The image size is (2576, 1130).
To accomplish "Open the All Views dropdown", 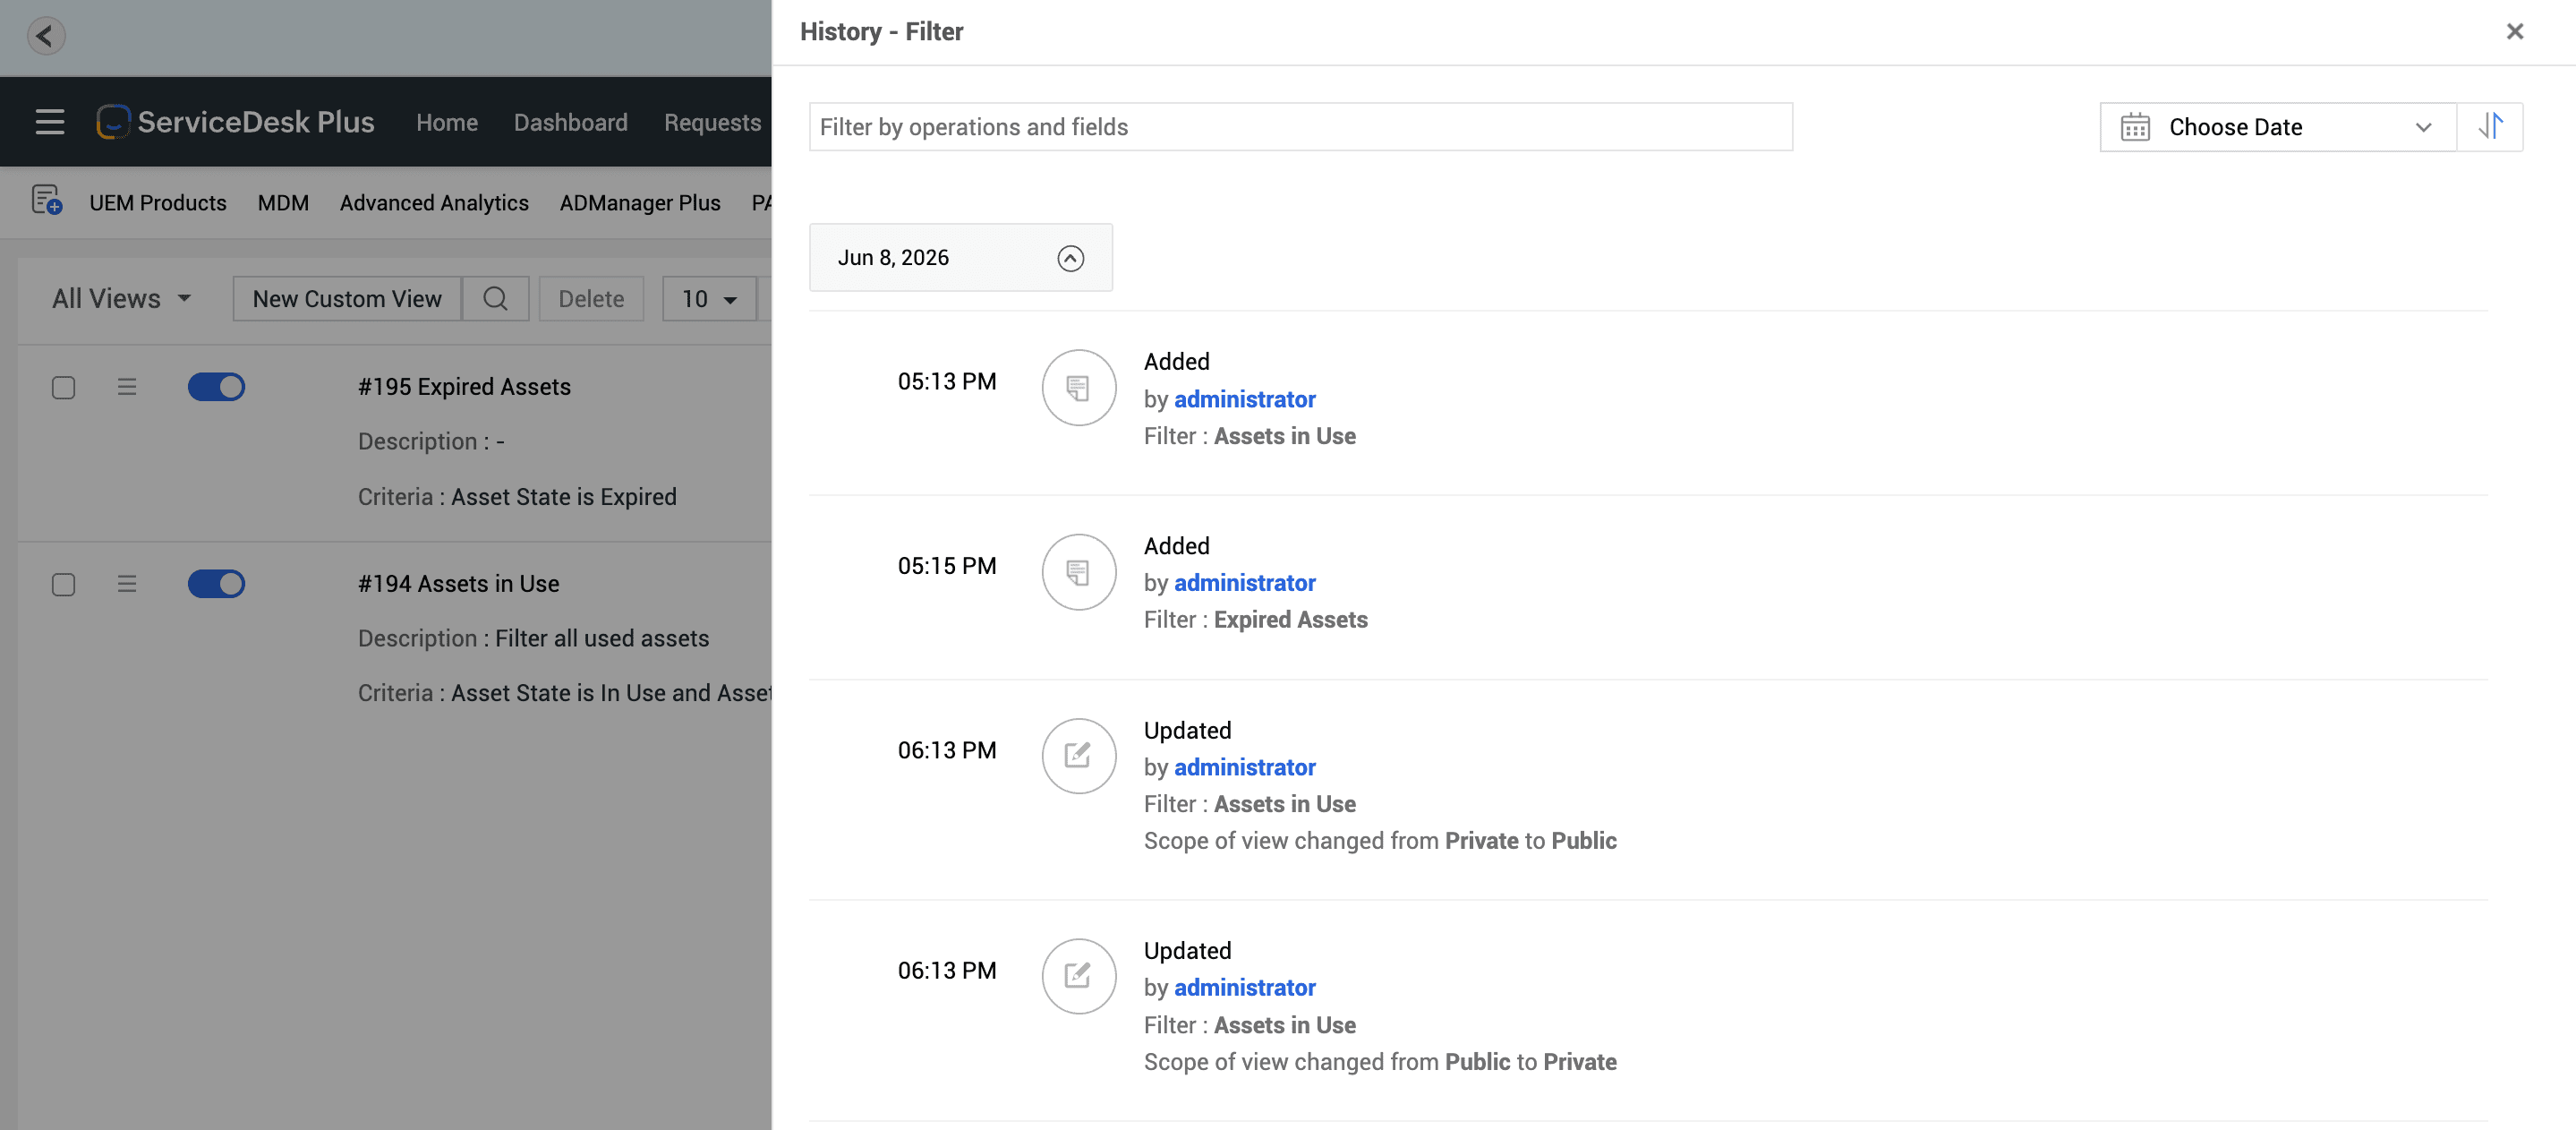I will (122, 298).
